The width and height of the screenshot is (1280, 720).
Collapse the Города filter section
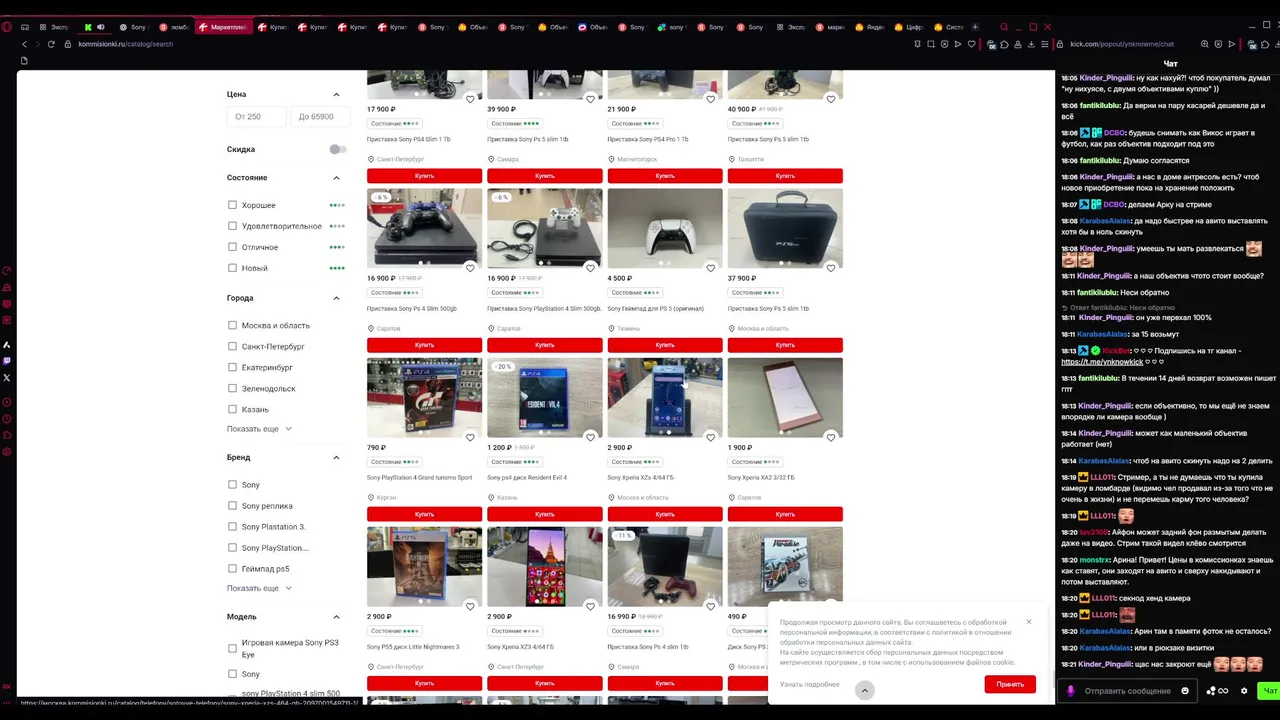tap(336, 298)
